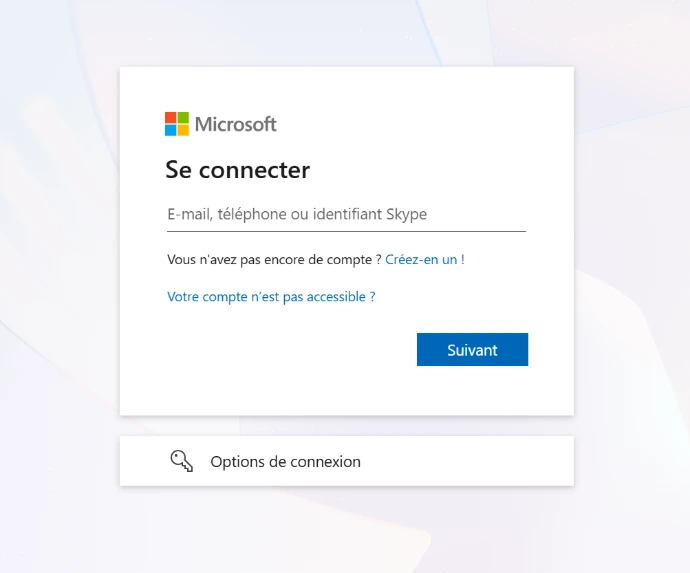Click the Microsoft wordmark text
Screen dimensions: 690x573
point(235,124)
